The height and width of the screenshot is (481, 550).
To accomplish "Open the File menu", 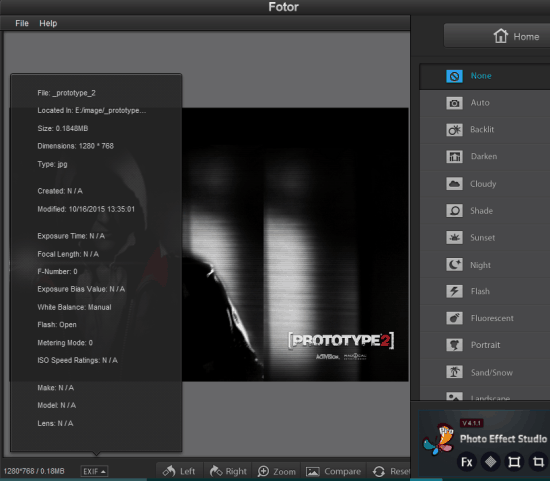I will pyautogui.click(x=22, y=23).
